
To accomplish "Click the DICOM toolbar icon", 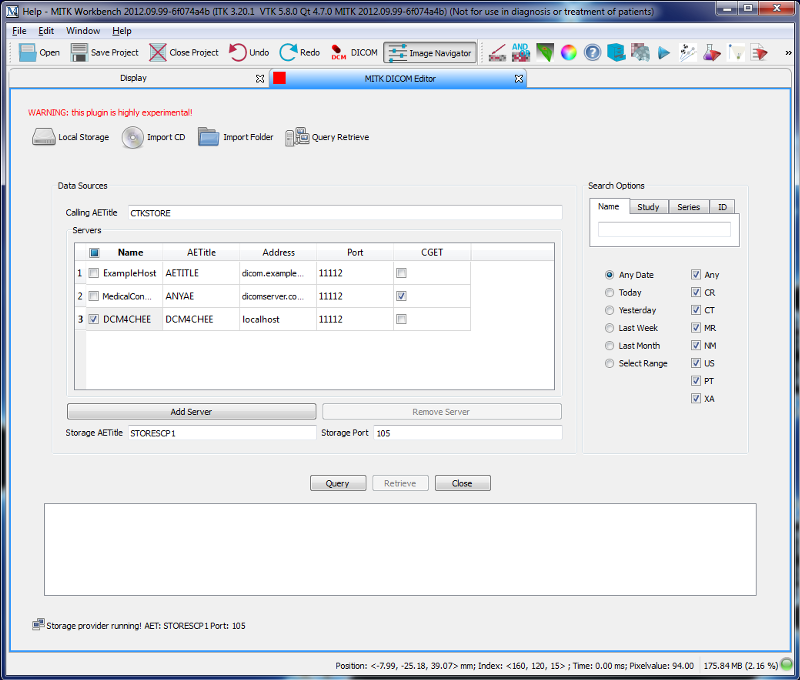I will (338, 53).
